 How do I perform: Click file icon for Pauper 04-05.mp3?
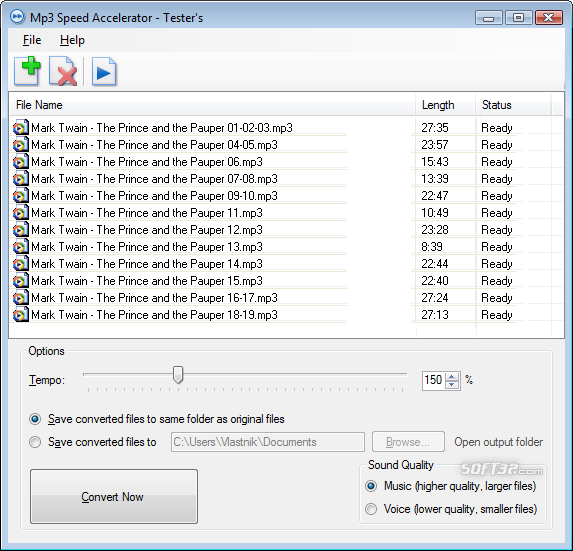(x=20, y=145)
